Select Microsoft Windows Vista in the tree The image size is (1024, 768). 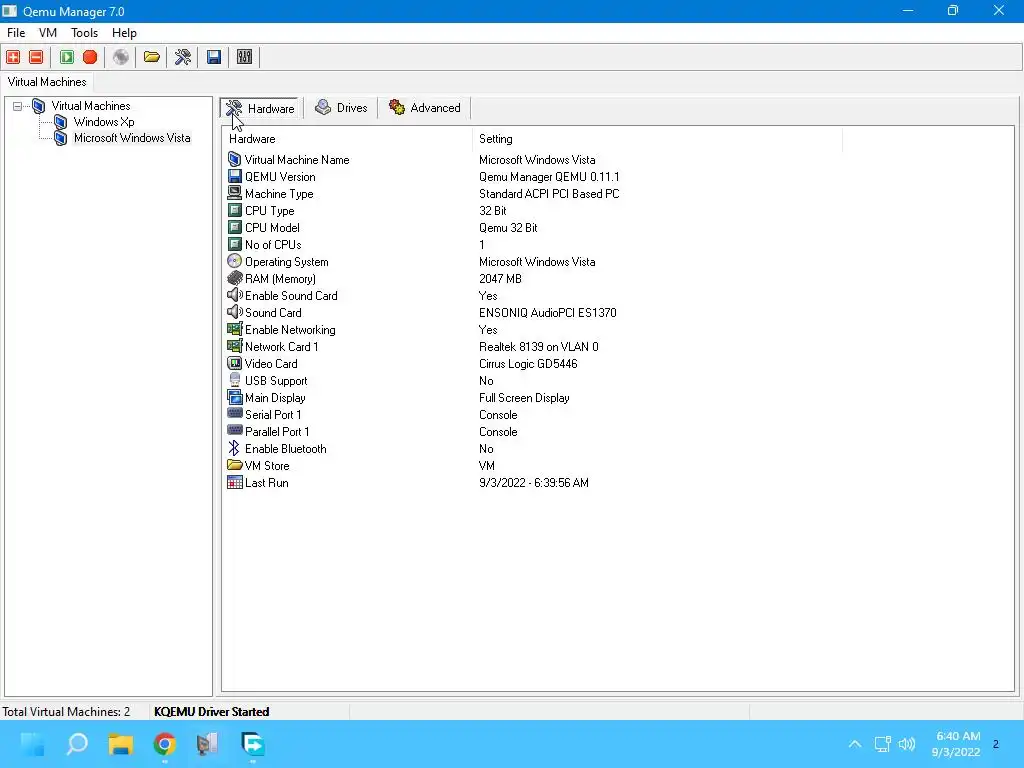point(132,138)
